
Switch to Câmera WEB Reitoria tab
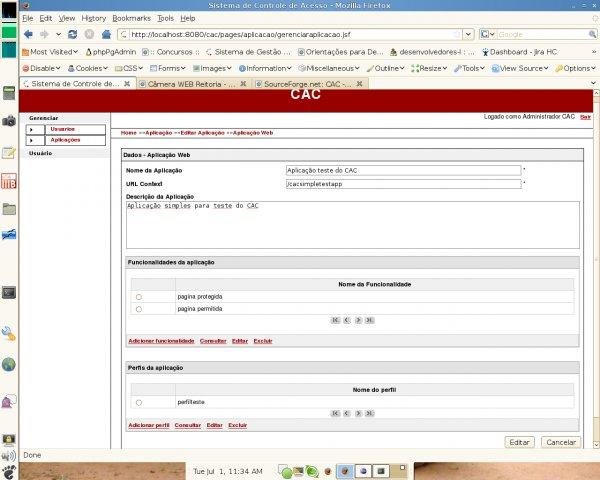tap(193, 84)
